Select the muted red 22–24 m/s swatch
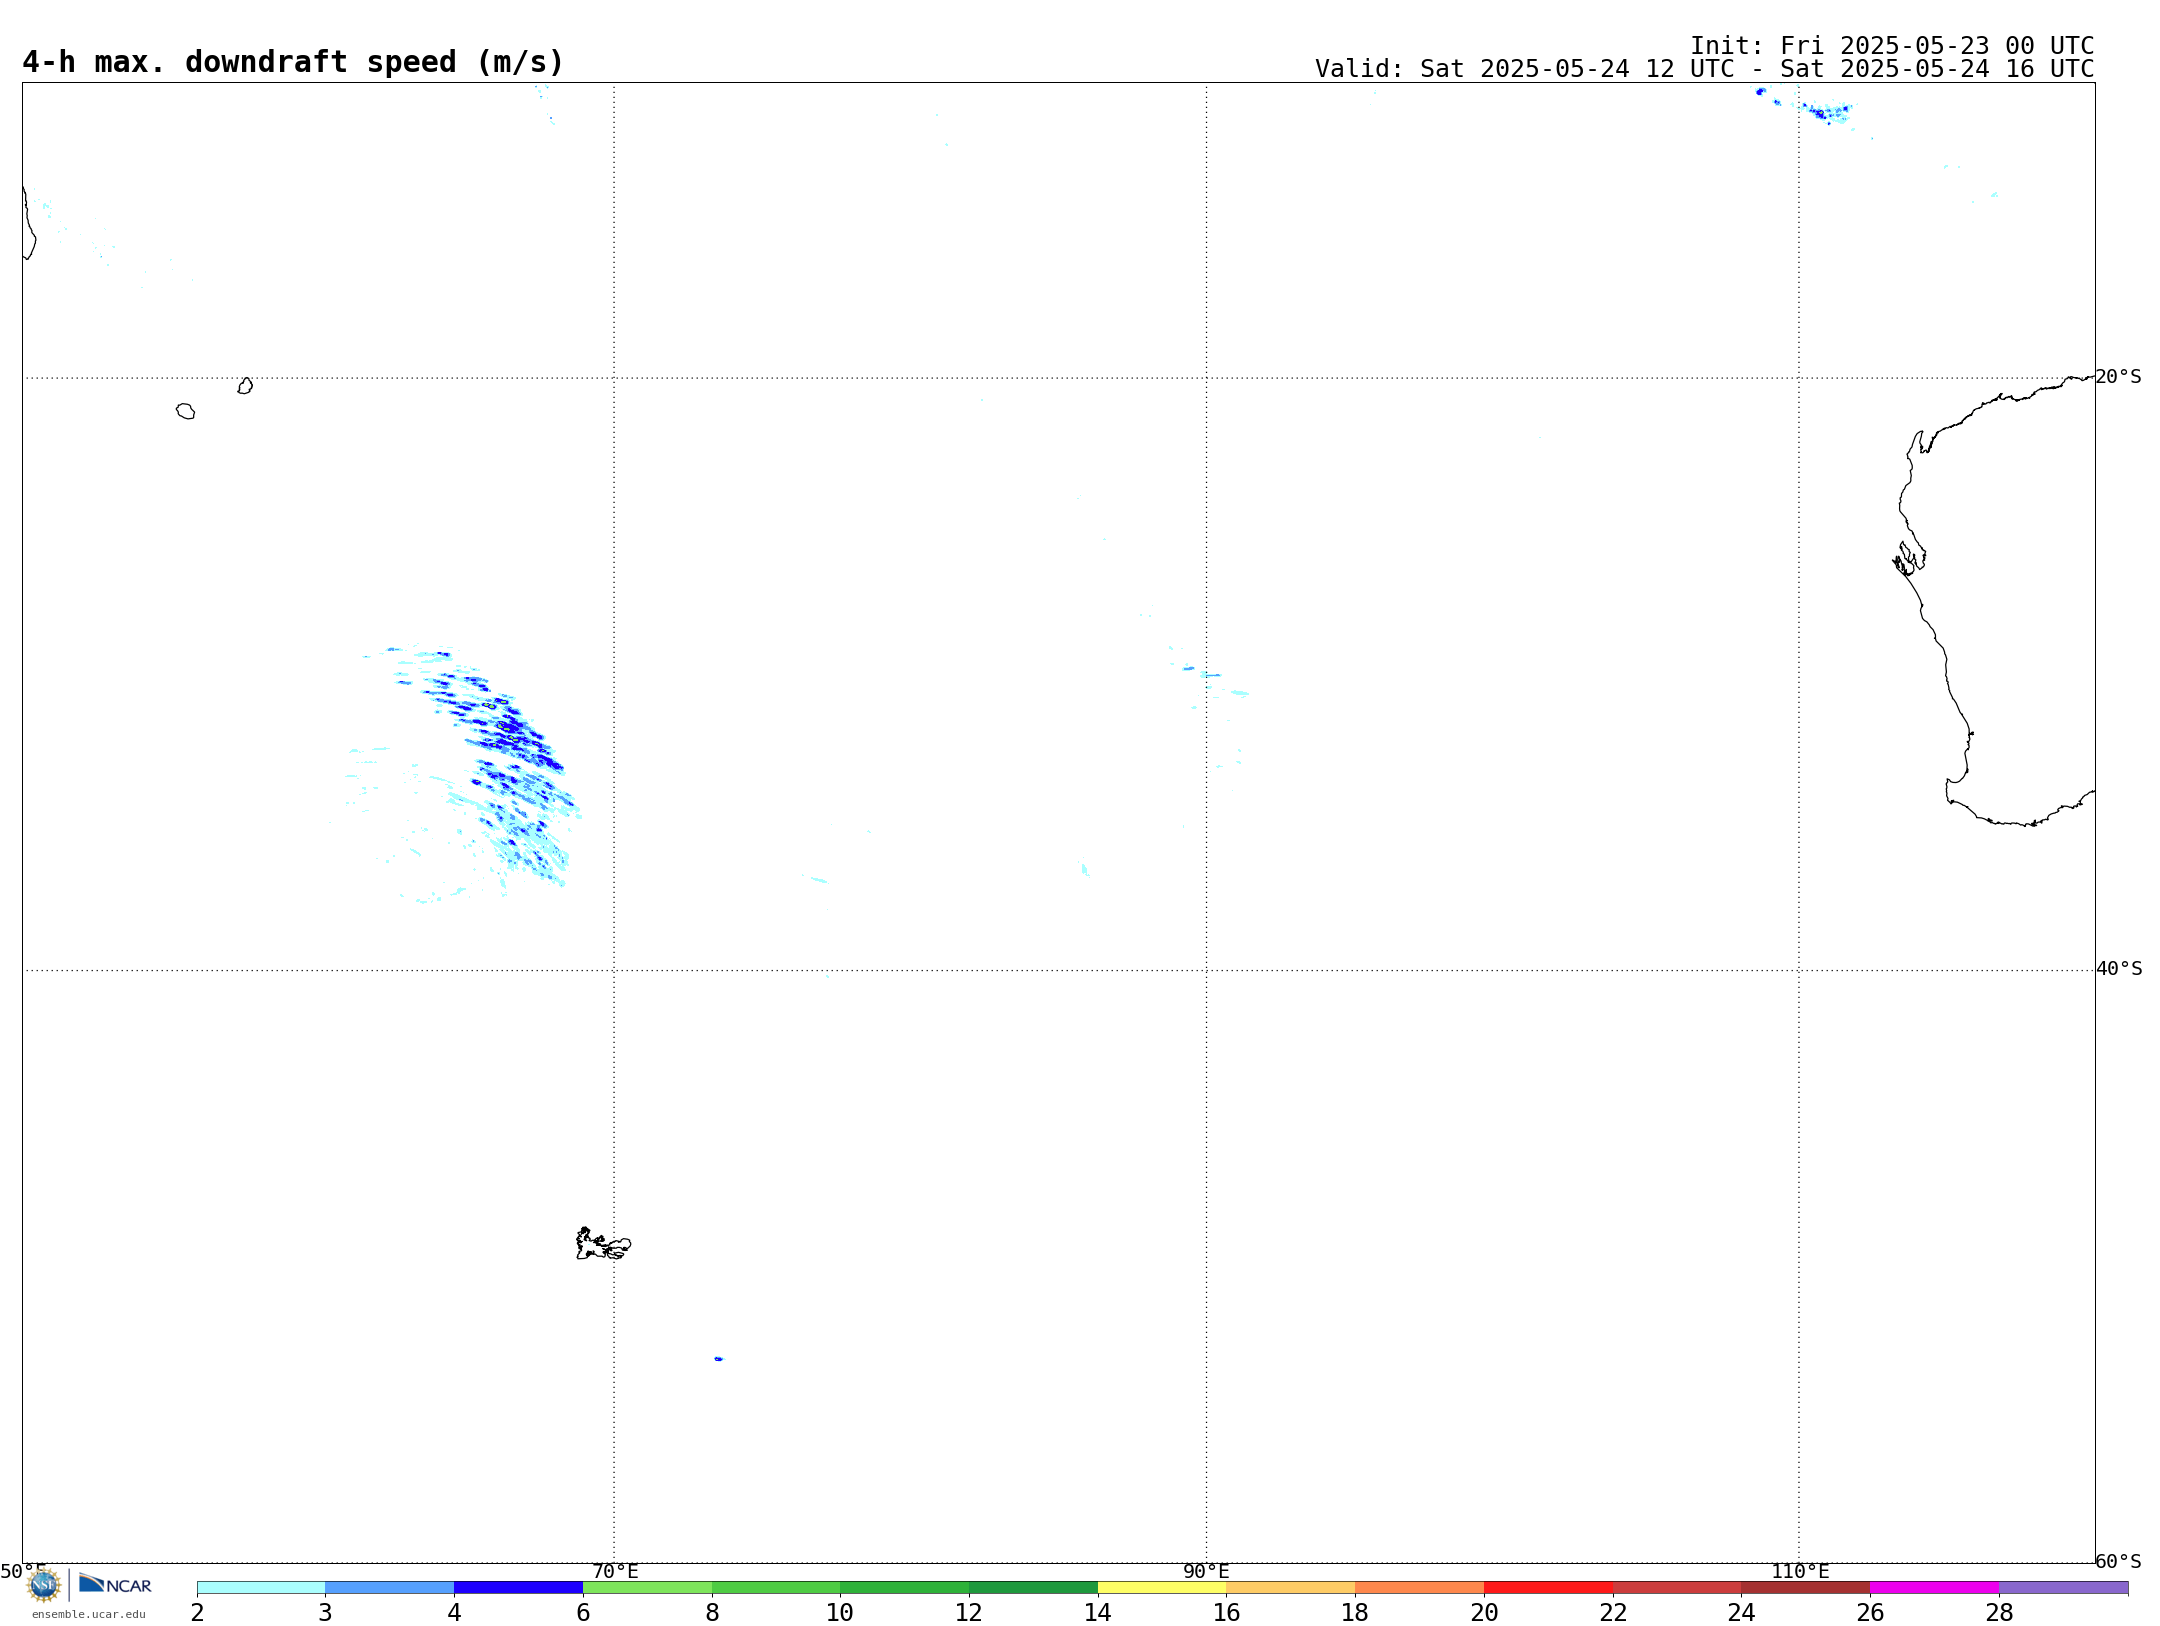The height and width of the screenshot is (1626, 2160). pyautogui.click(x=1677, y=1587)
